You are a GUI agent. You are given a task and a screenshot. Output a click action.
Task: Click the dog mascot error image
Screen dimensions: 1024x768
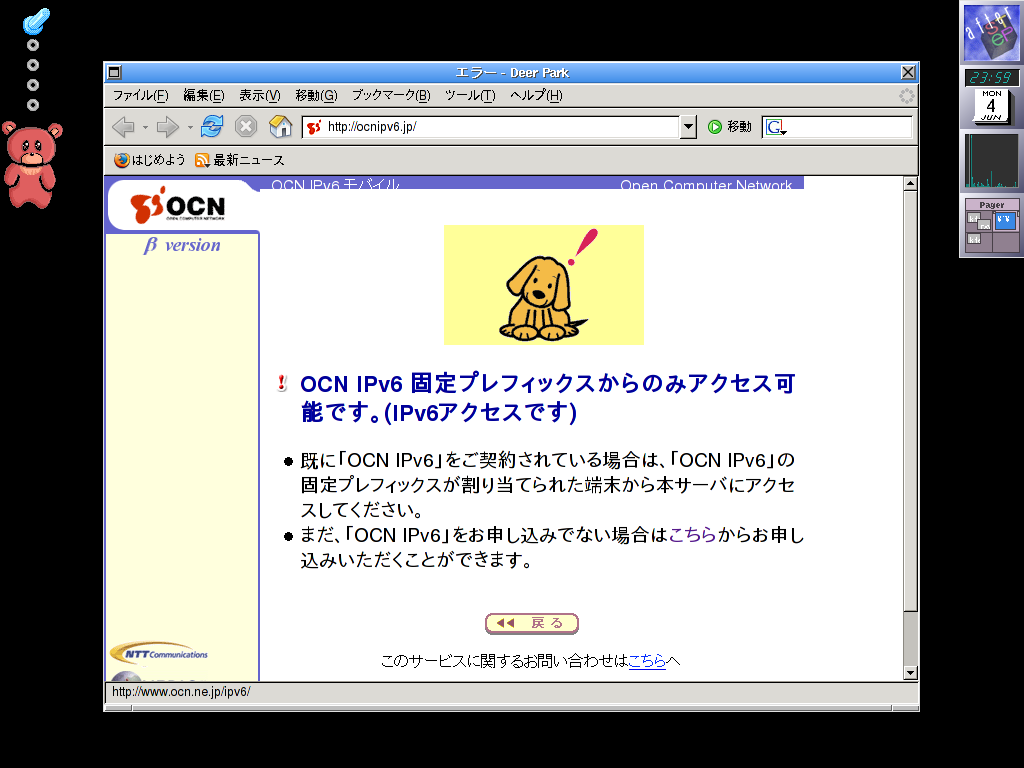(x=544, y=285)
